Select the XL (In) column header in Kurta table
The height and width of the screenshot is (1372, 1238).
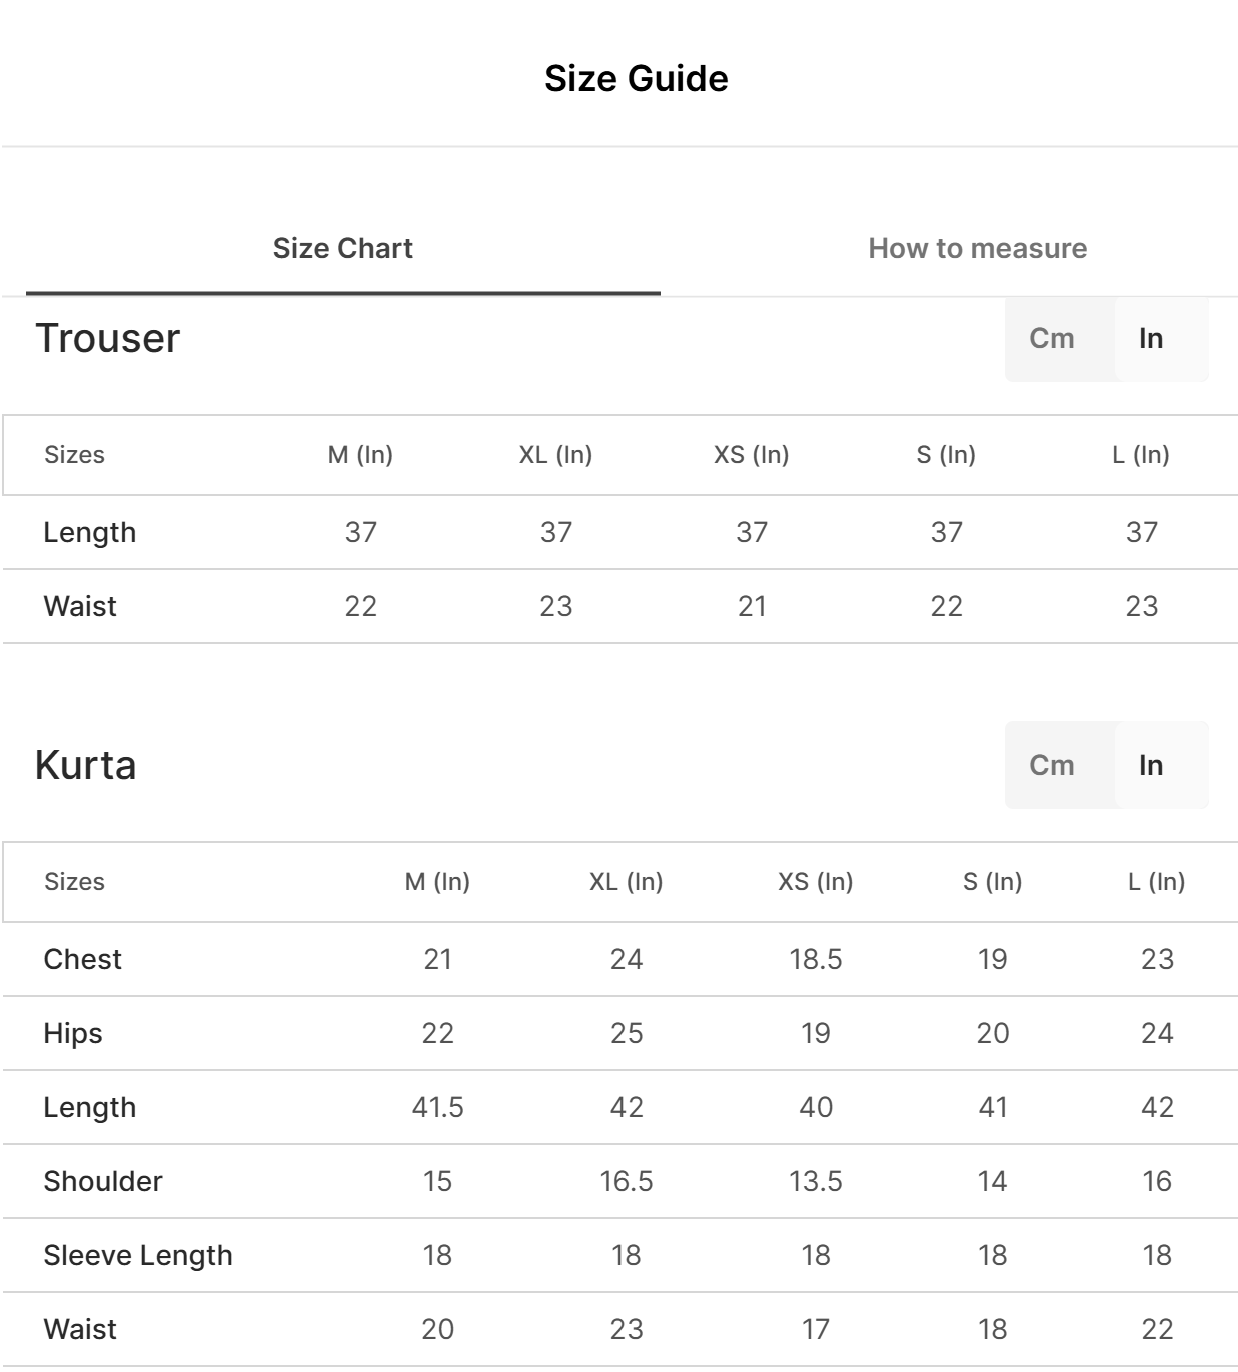626,882
